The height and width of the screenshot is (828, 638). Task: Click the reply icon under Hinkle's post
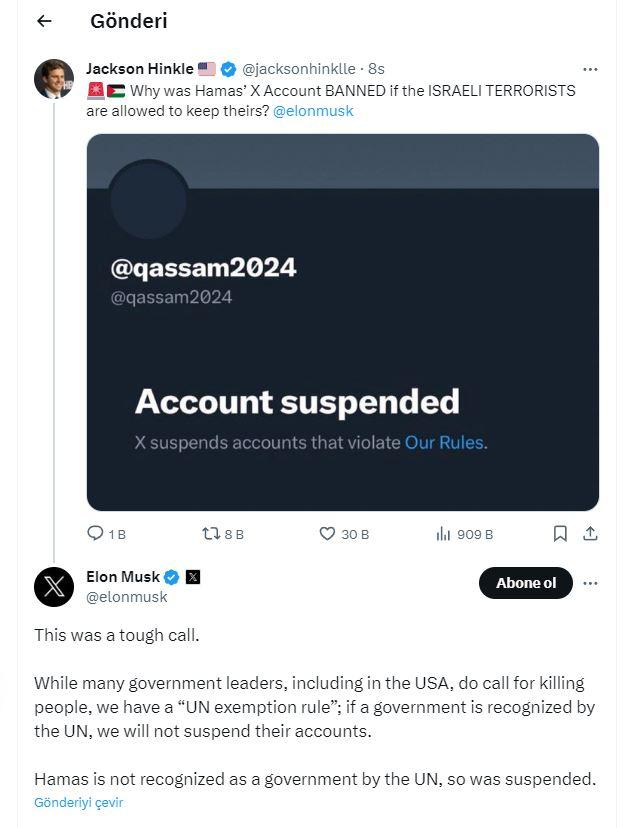(x=96, y=534)
